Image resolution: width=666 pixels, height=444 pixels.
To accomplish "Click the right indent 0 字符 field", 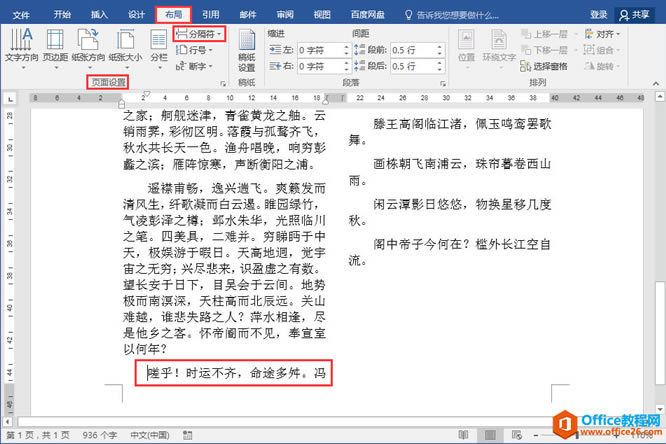I will [x=320, y=66].
